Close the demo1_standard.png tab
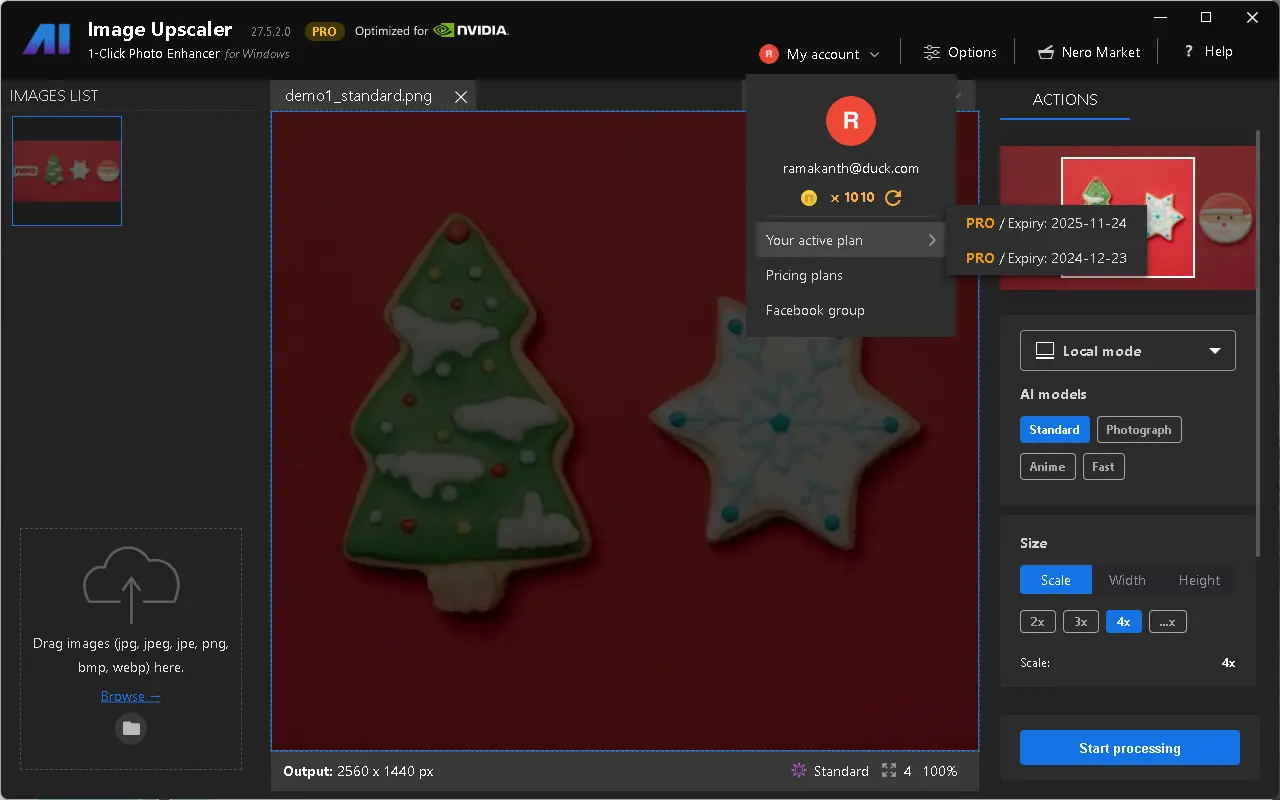This screenshot has height=800, width=1280. 461,96
